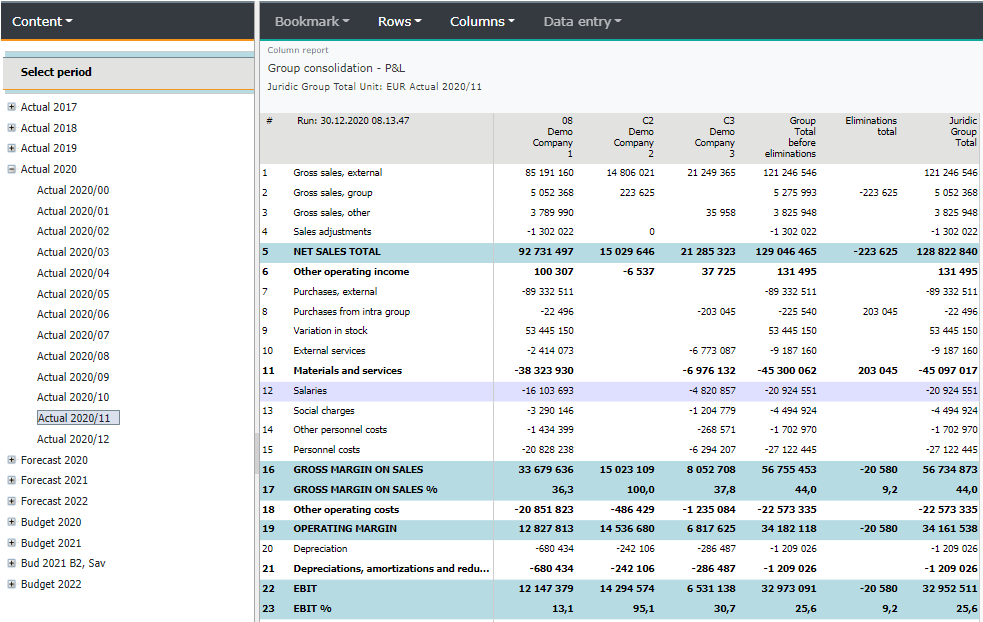The image size is (983, 622).
Task: Collapse the Actual 2020 tree node
Action: click(11, 169)
